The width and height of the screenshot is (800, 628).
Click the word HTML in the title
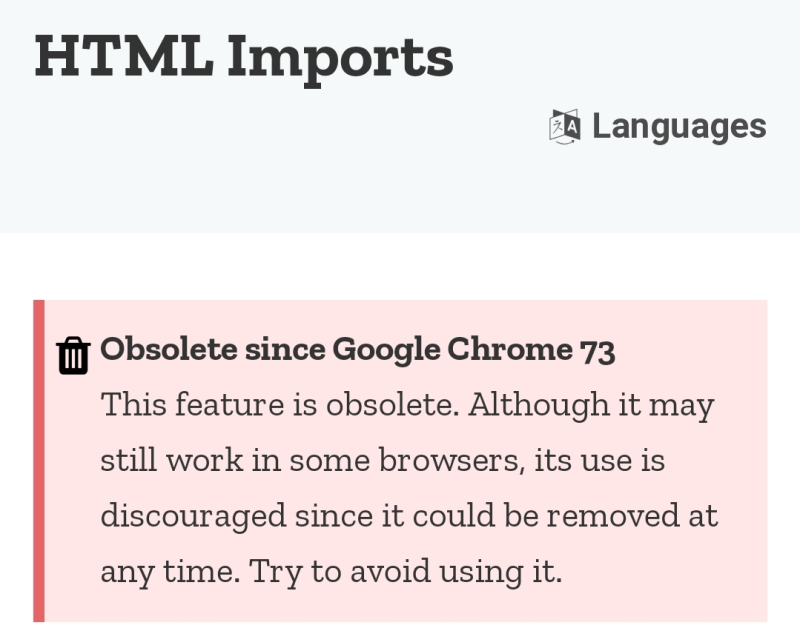point(124,56)
